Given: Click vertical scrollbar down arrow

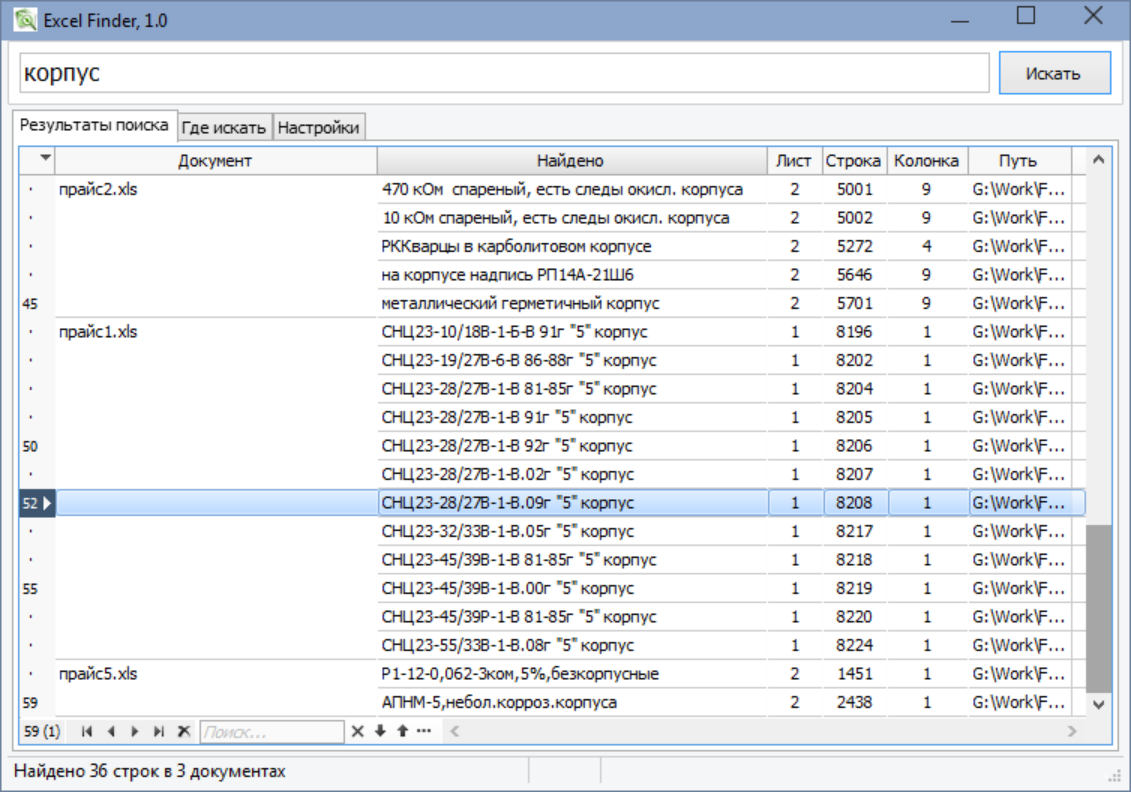Looking at the screenshot, I should pyautogui.click(x=1099, y=704).
